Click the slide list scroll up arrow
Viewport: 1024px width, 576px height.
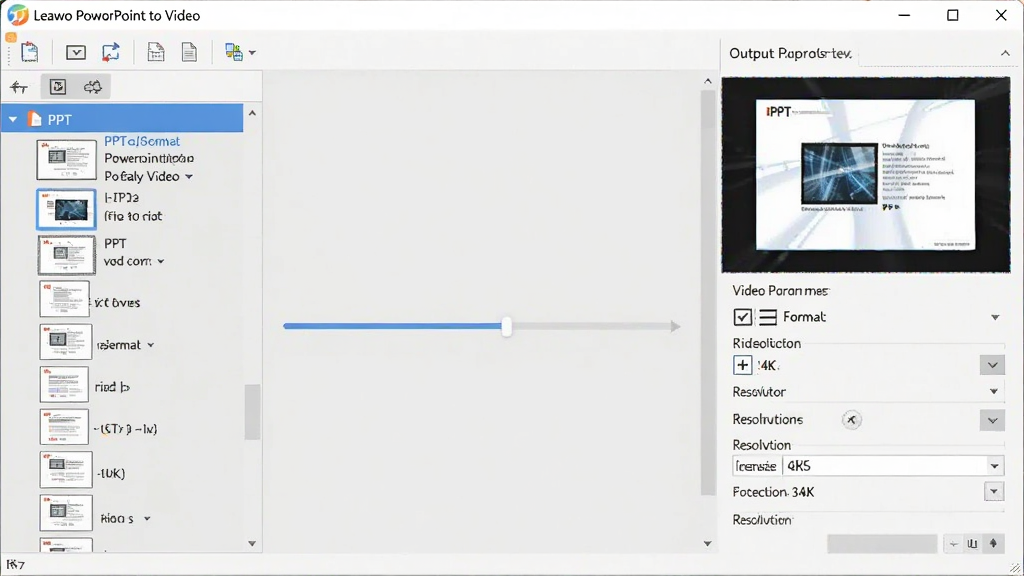[x=252, y=113]
